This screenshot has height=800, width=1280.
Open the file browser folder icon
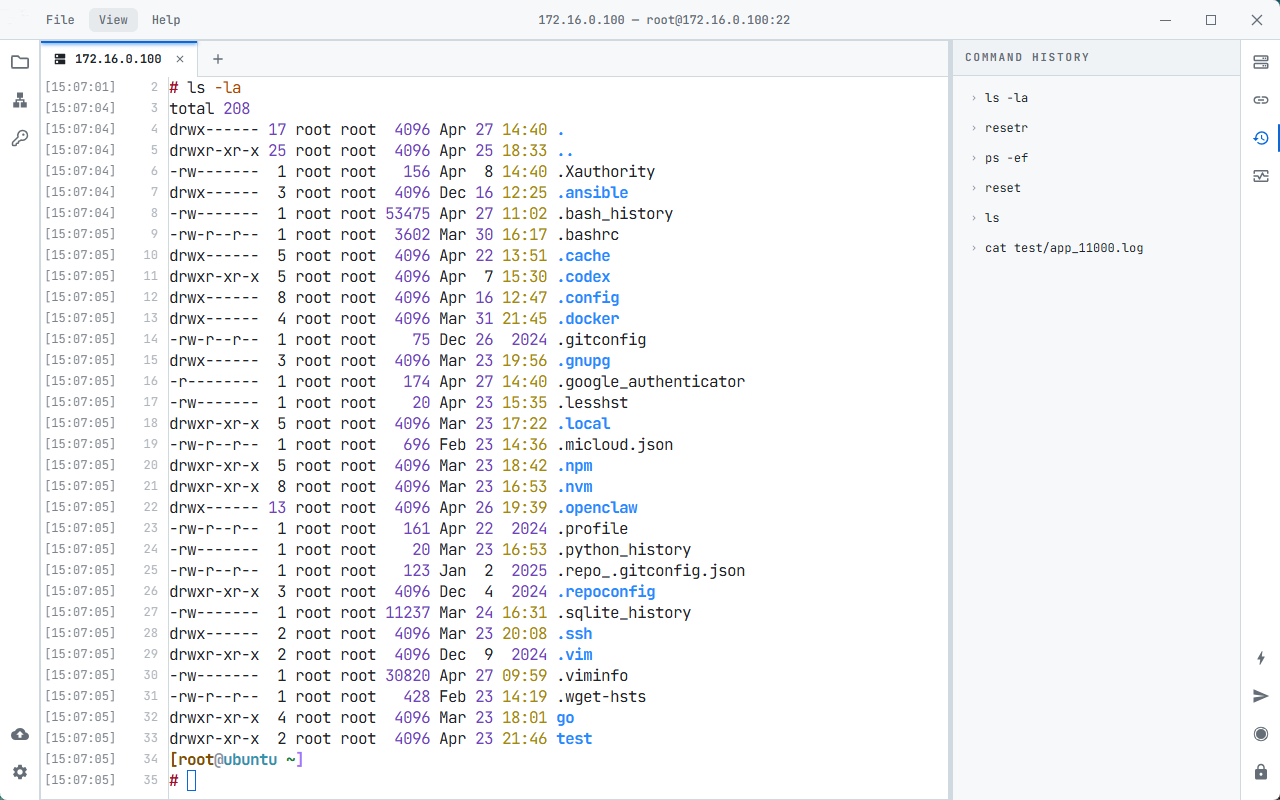point(20,62)
